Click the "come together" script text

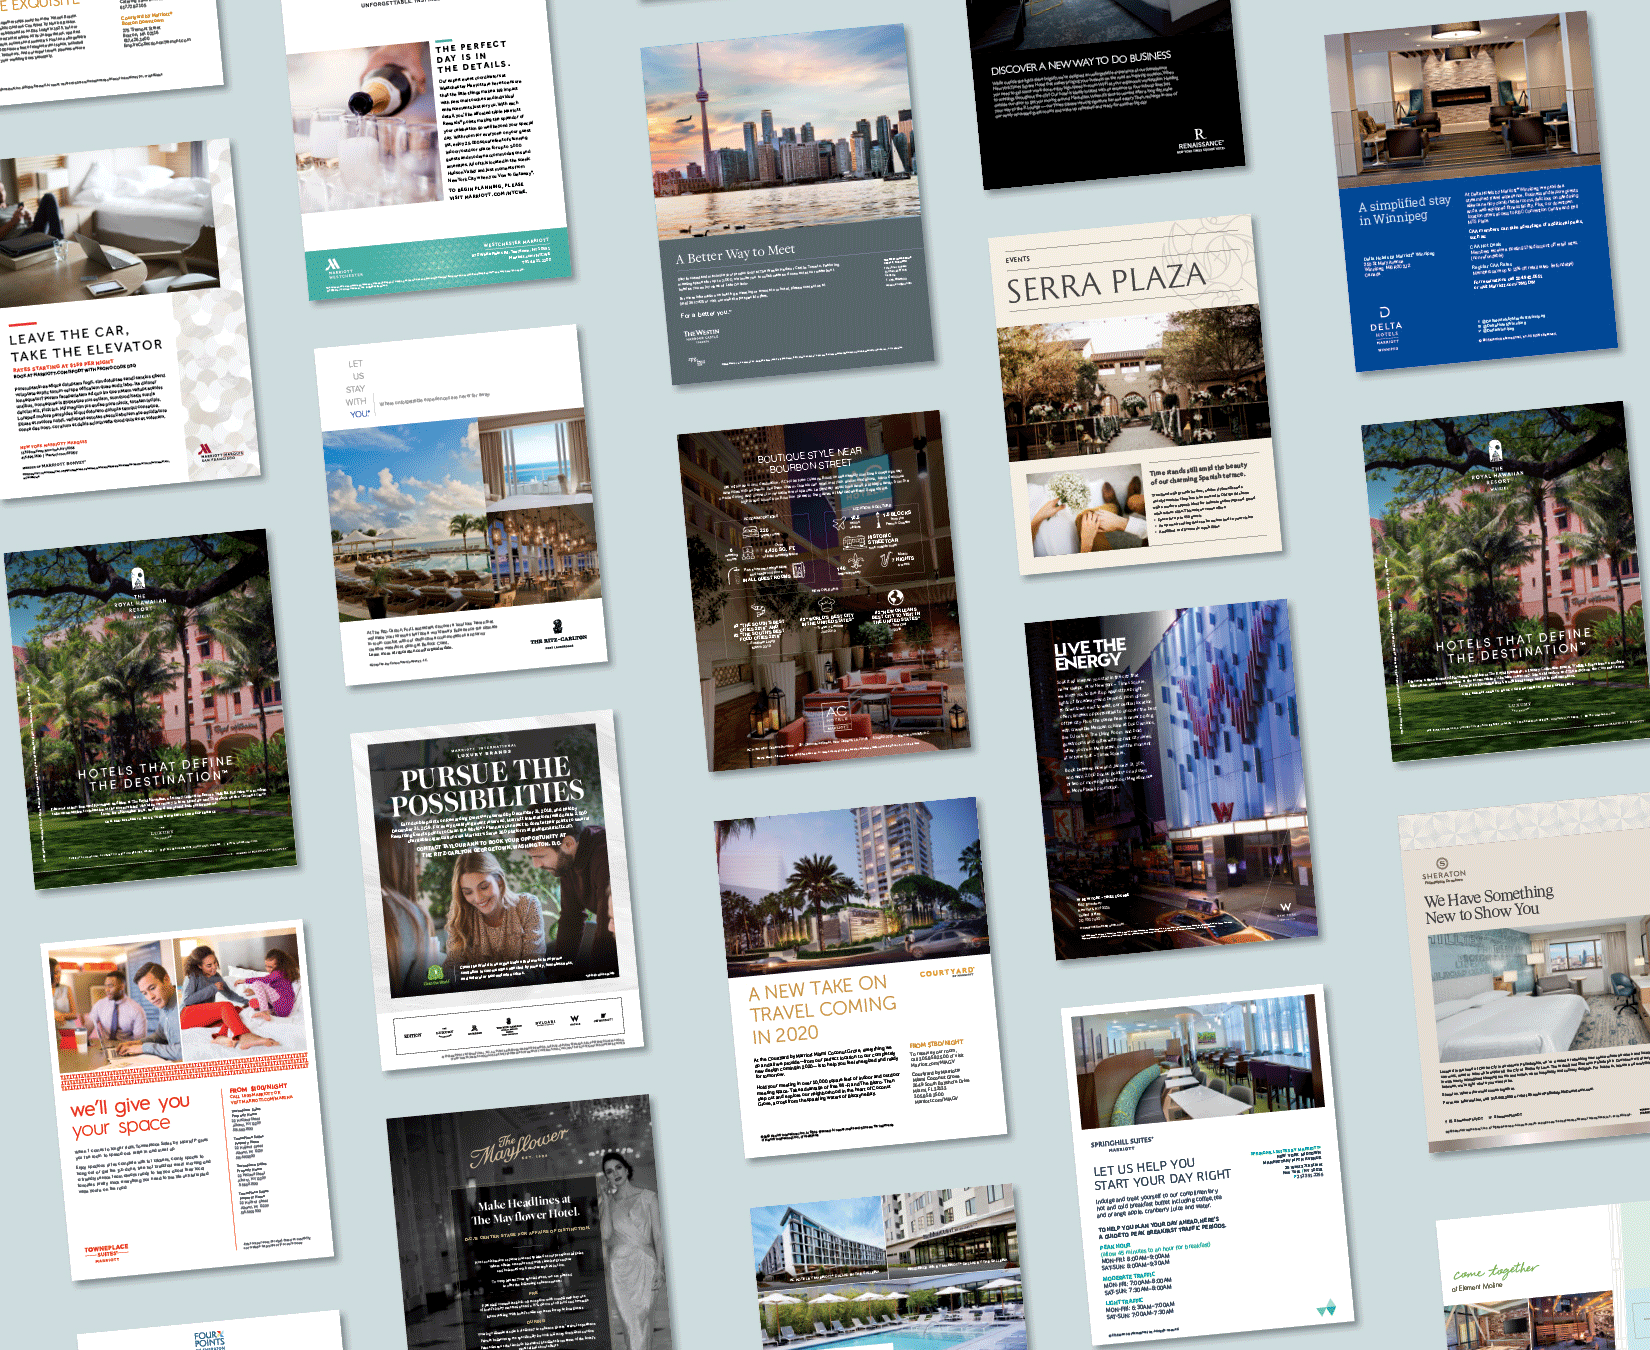click(1496, 1271)
